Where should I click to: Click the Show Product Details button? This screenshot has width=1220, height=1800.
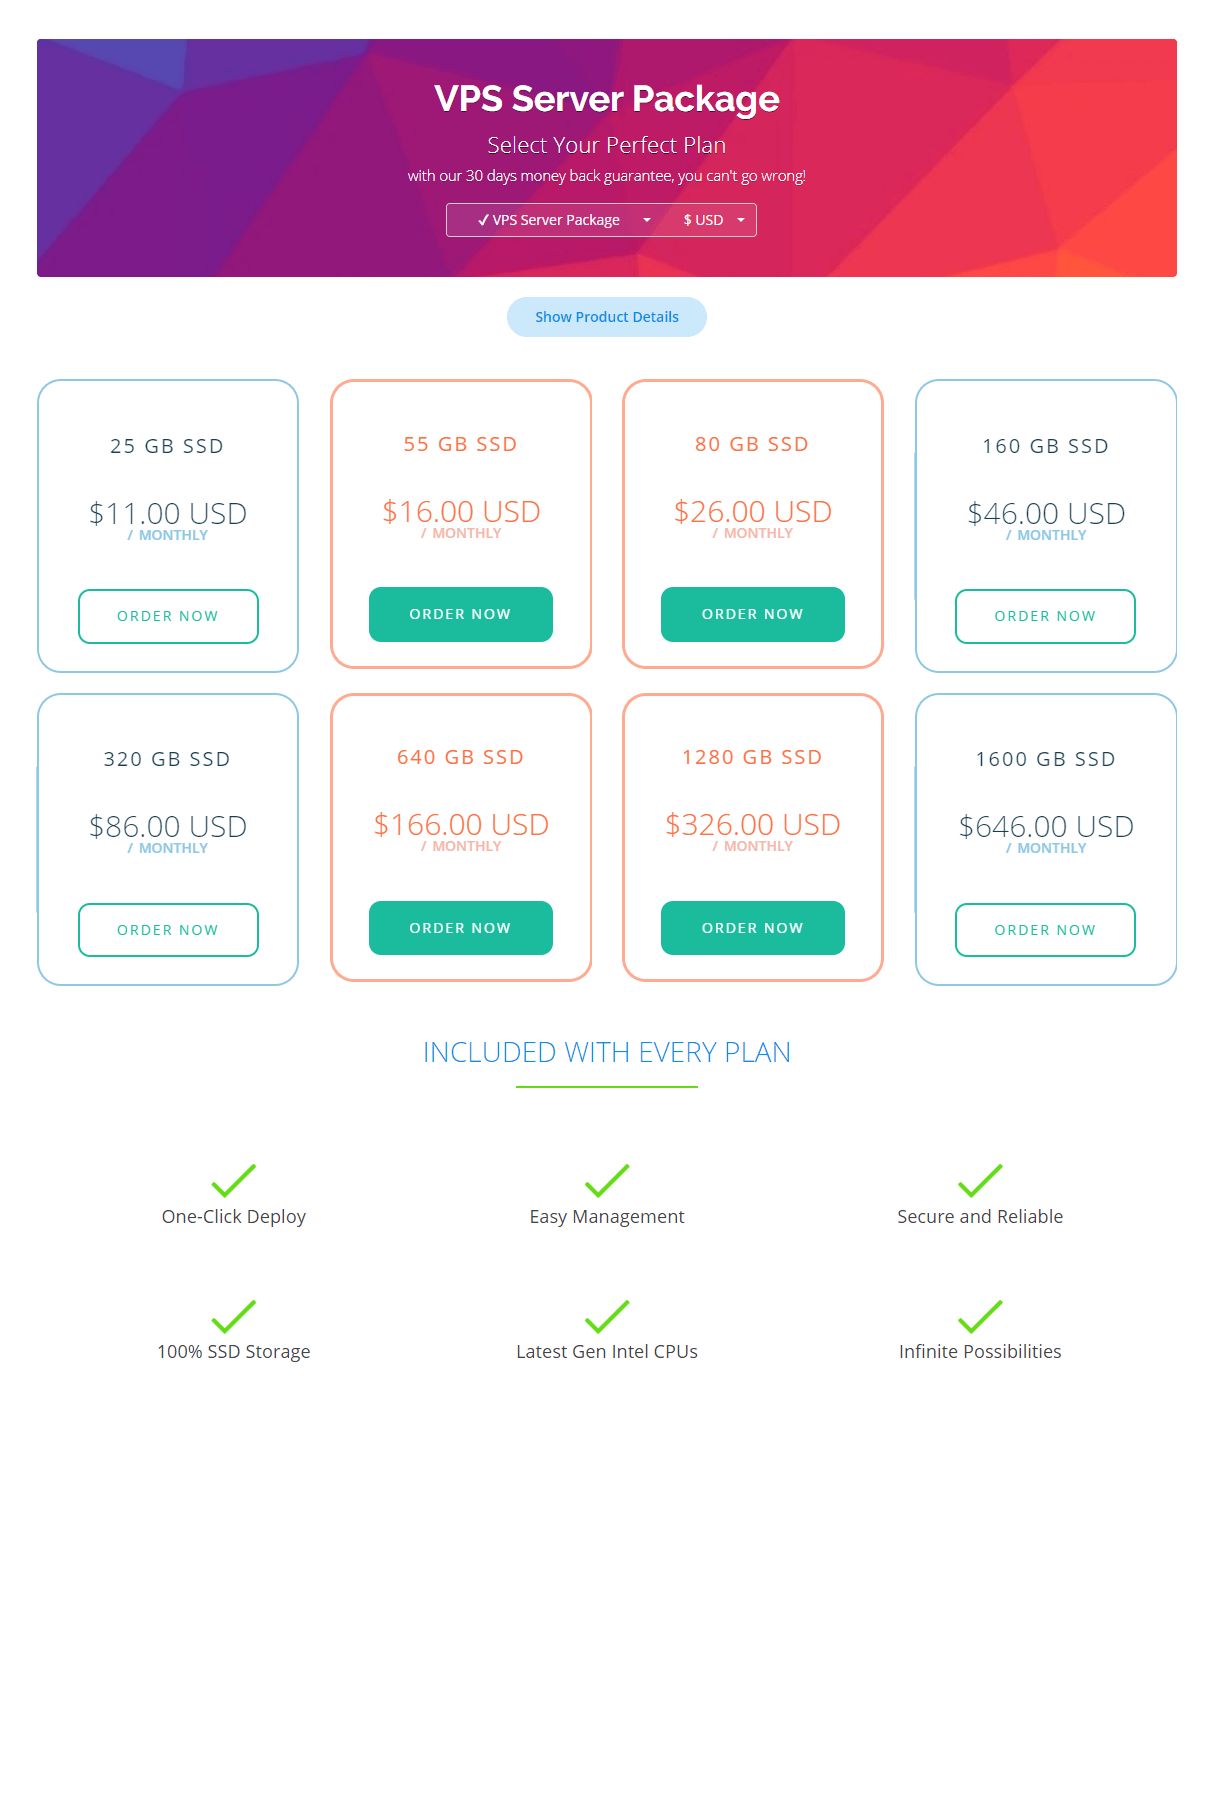click(x=607, y=317)
